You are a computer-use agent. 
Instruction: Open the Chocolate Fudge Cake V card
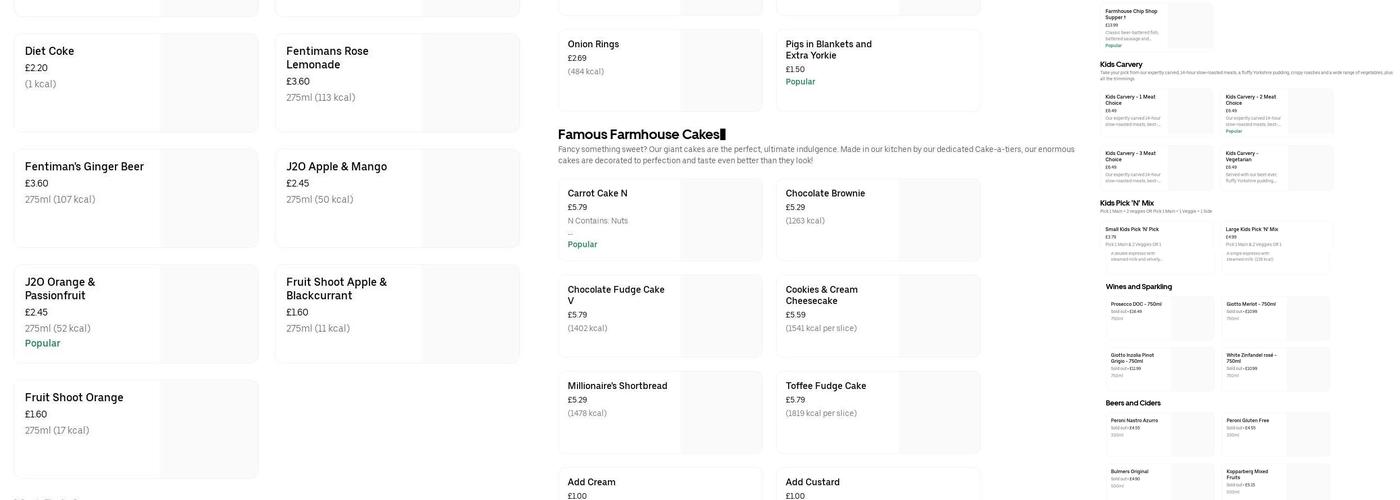[x=659, y=316]
